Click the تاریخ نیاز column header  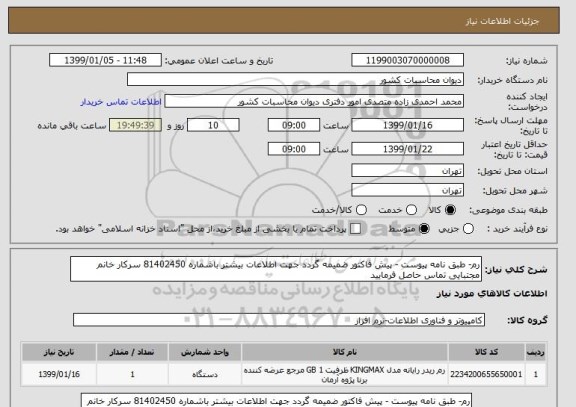pos(59,352)
